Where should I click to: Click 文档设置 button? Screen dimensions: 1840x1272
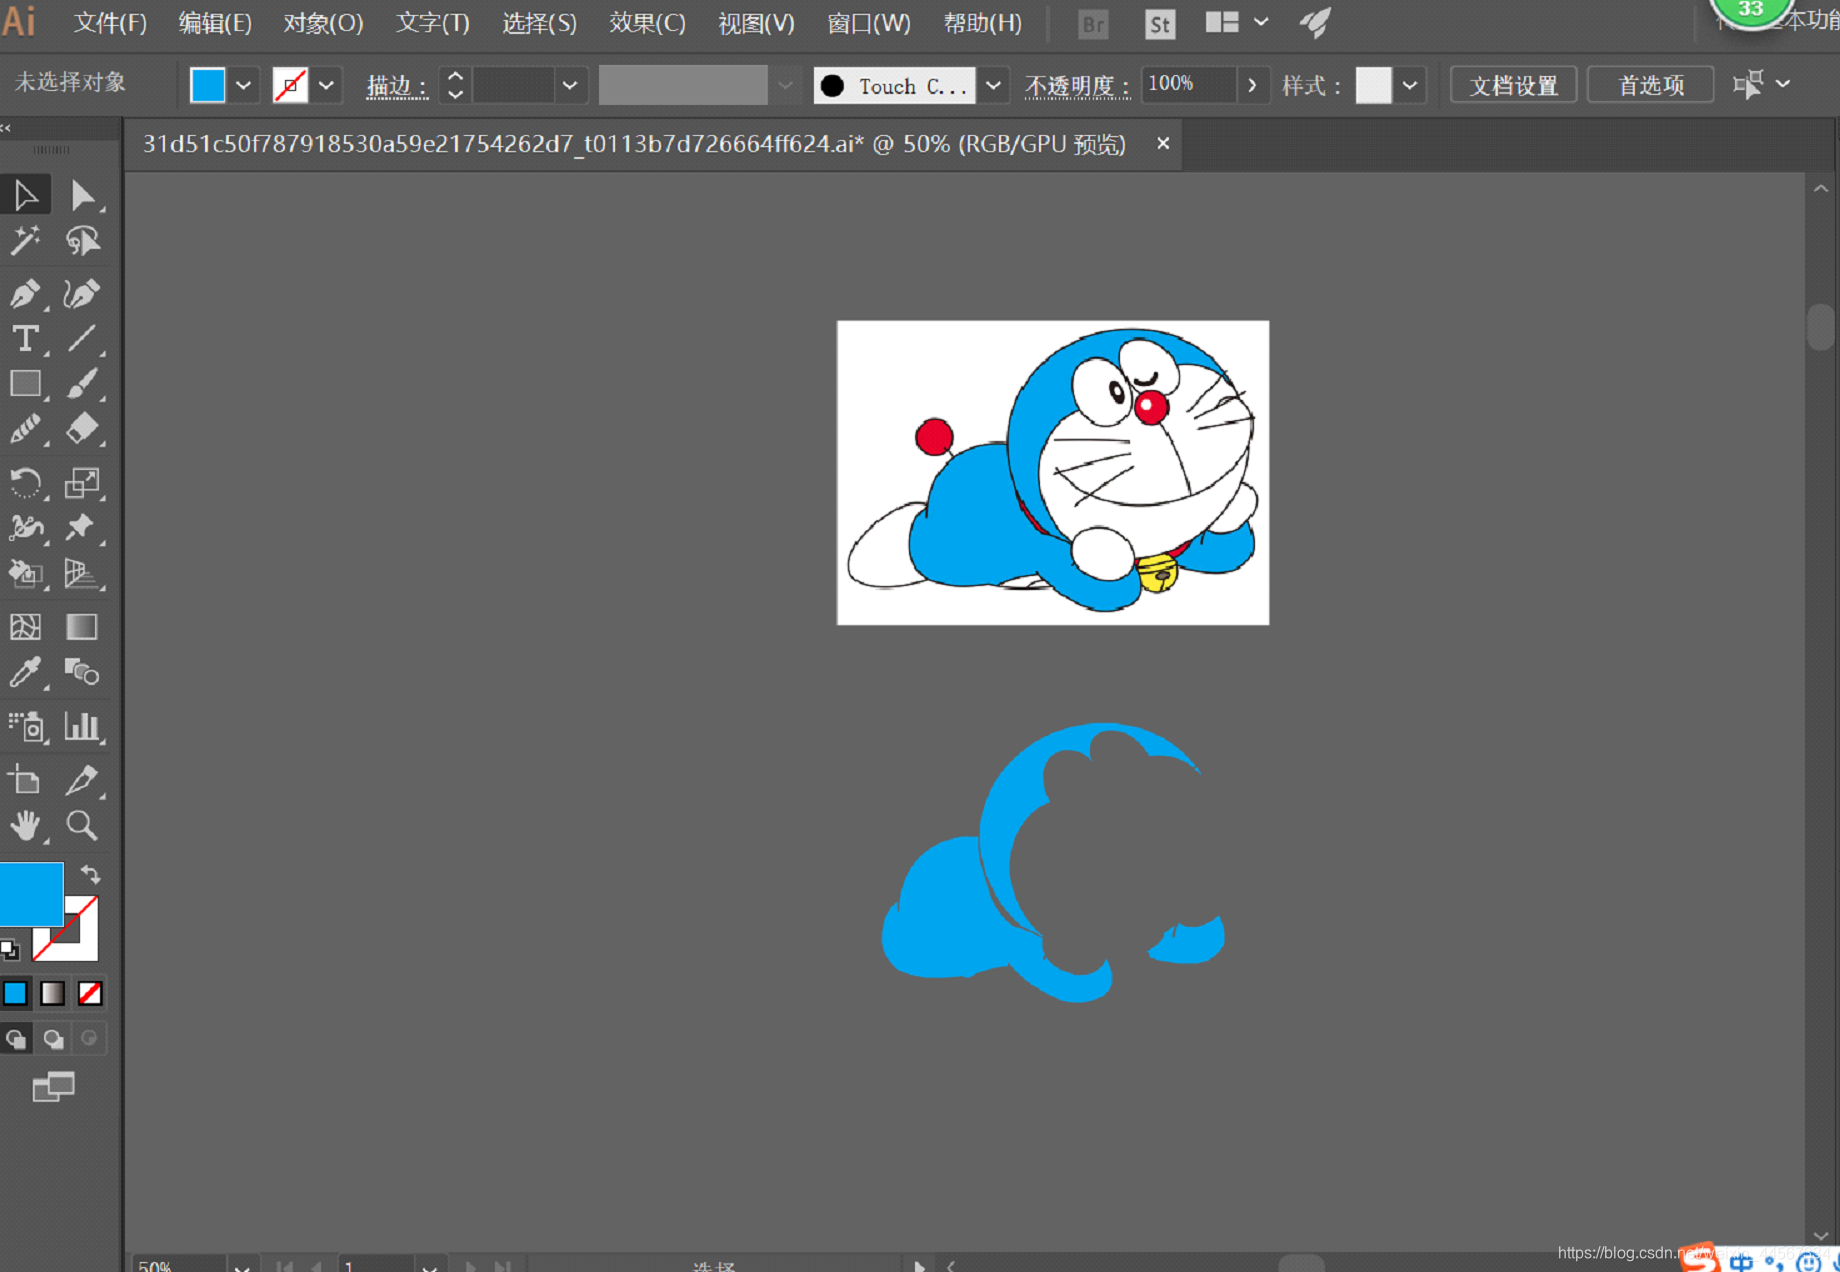pyautogui.click(x=1513, y=86)
